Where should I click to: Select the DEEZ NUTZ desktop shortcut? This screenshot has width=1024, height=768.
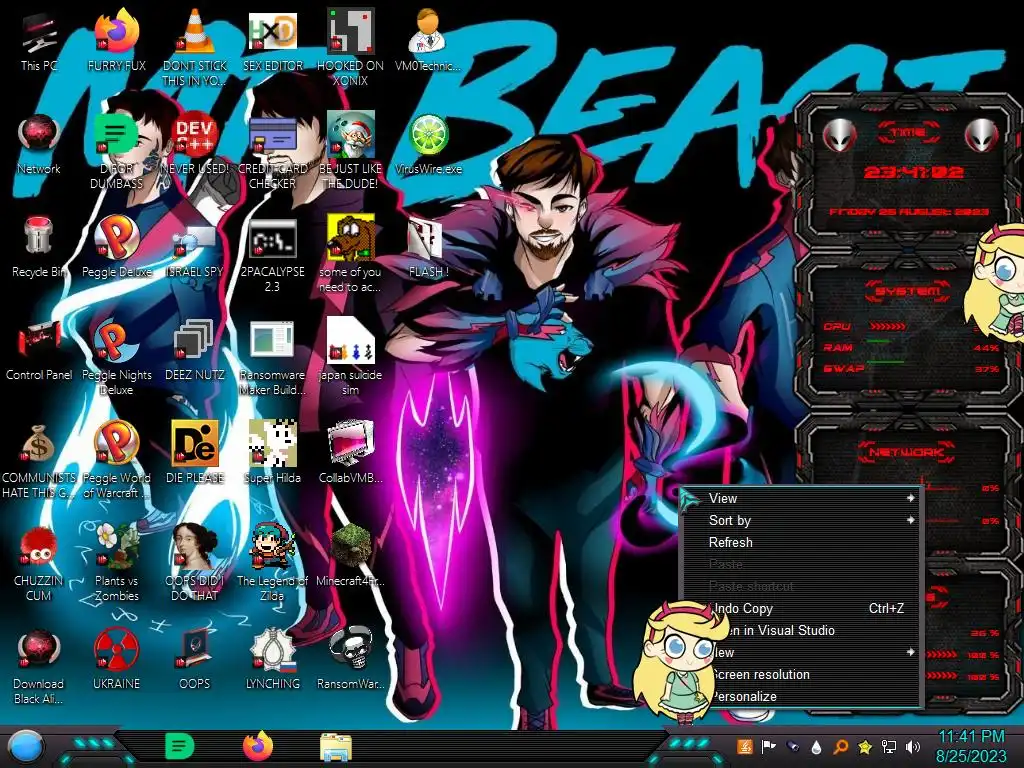pos(195,350)
